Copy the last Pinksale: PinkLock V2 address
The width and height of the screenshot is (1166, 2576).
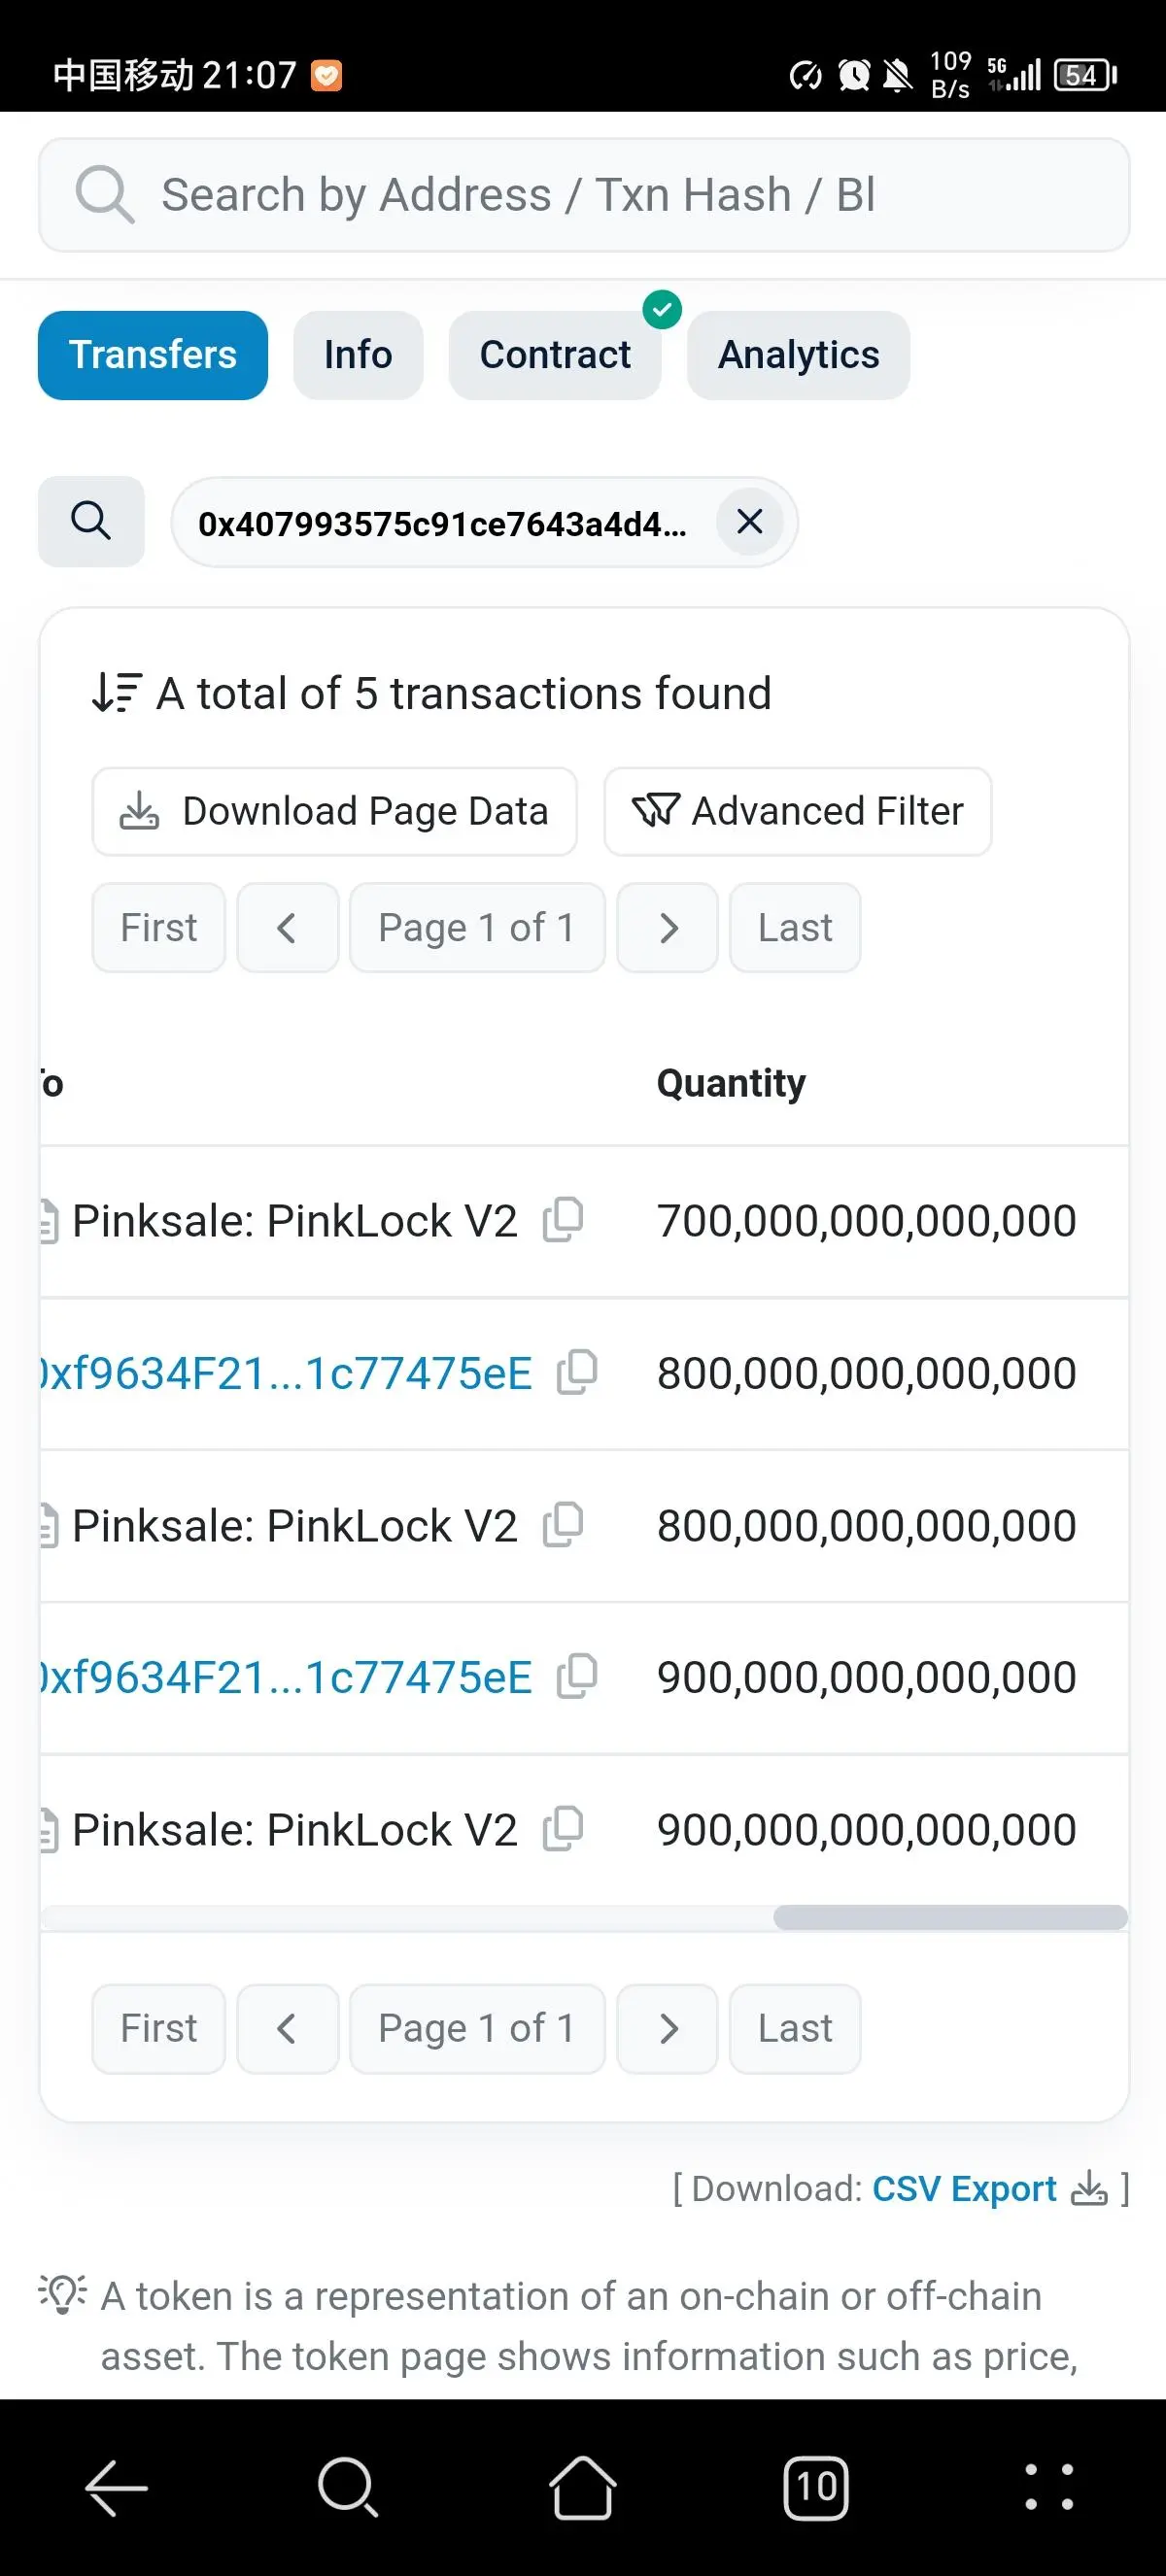click(x=563, y=1829)
